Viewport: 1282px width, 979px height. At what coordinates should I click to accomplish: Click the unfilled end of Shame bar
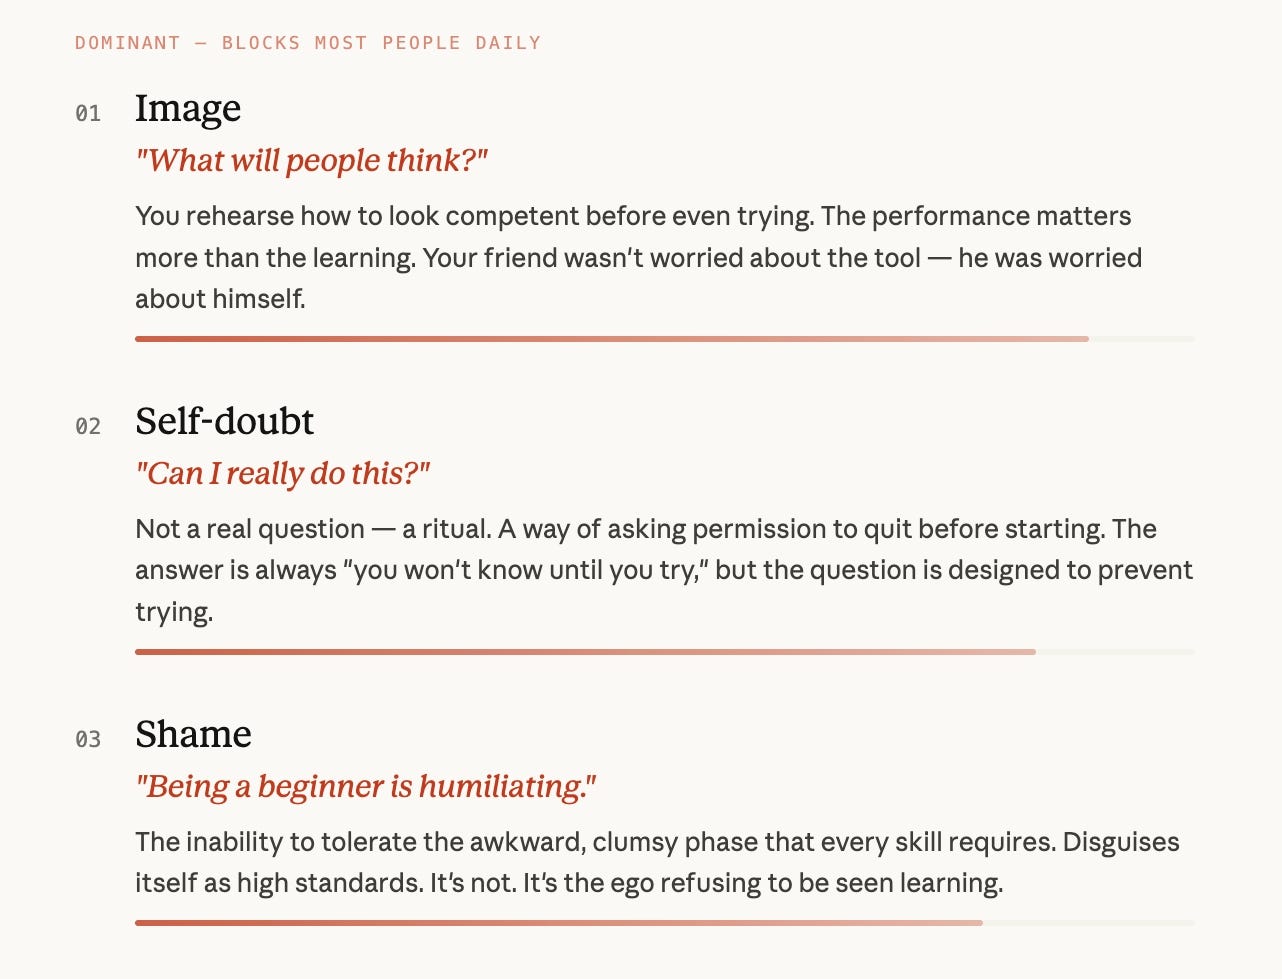(1089, 923)
